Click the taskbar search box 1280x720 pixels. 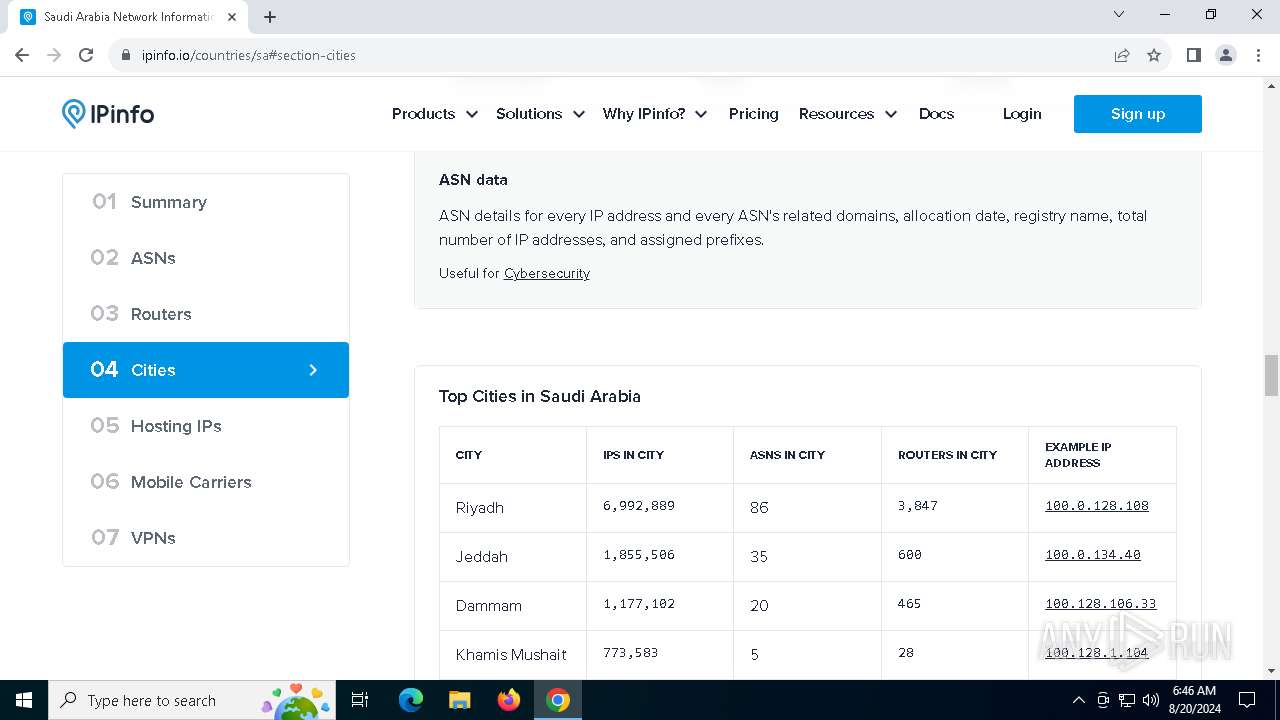[192, 700]
